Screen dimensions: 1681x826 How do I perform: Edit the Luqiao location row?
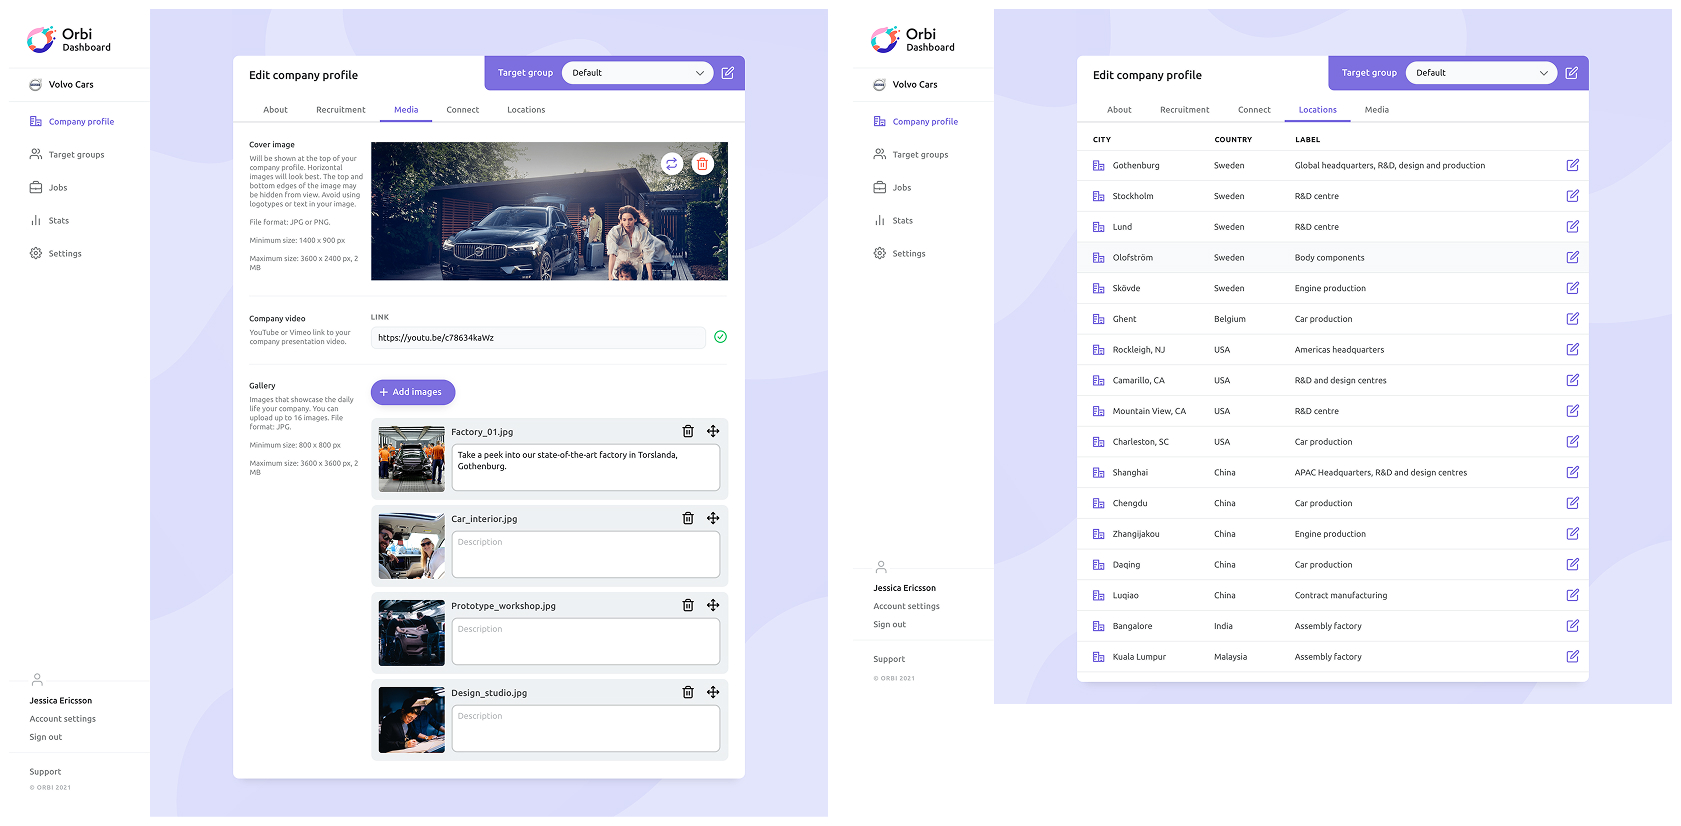(x=1573, y=595)
